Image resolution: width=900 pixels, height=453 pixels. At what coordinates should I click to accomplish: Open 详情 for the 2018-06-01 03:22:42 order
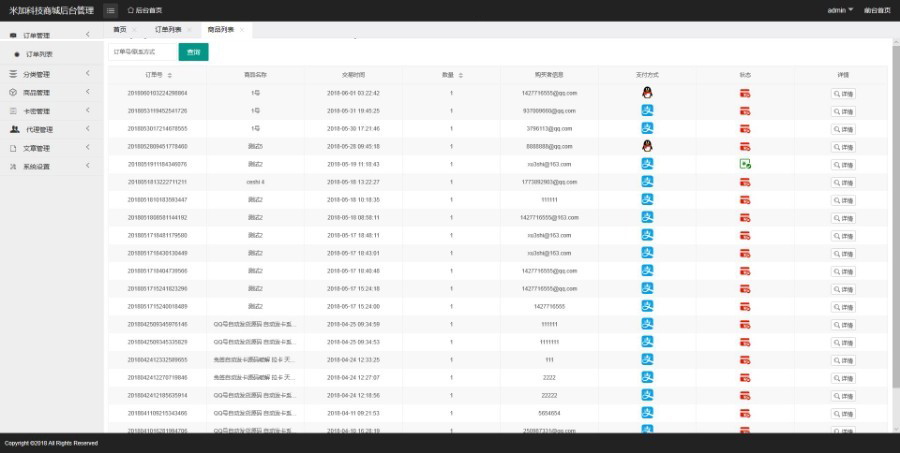click(x=843, y=94)
